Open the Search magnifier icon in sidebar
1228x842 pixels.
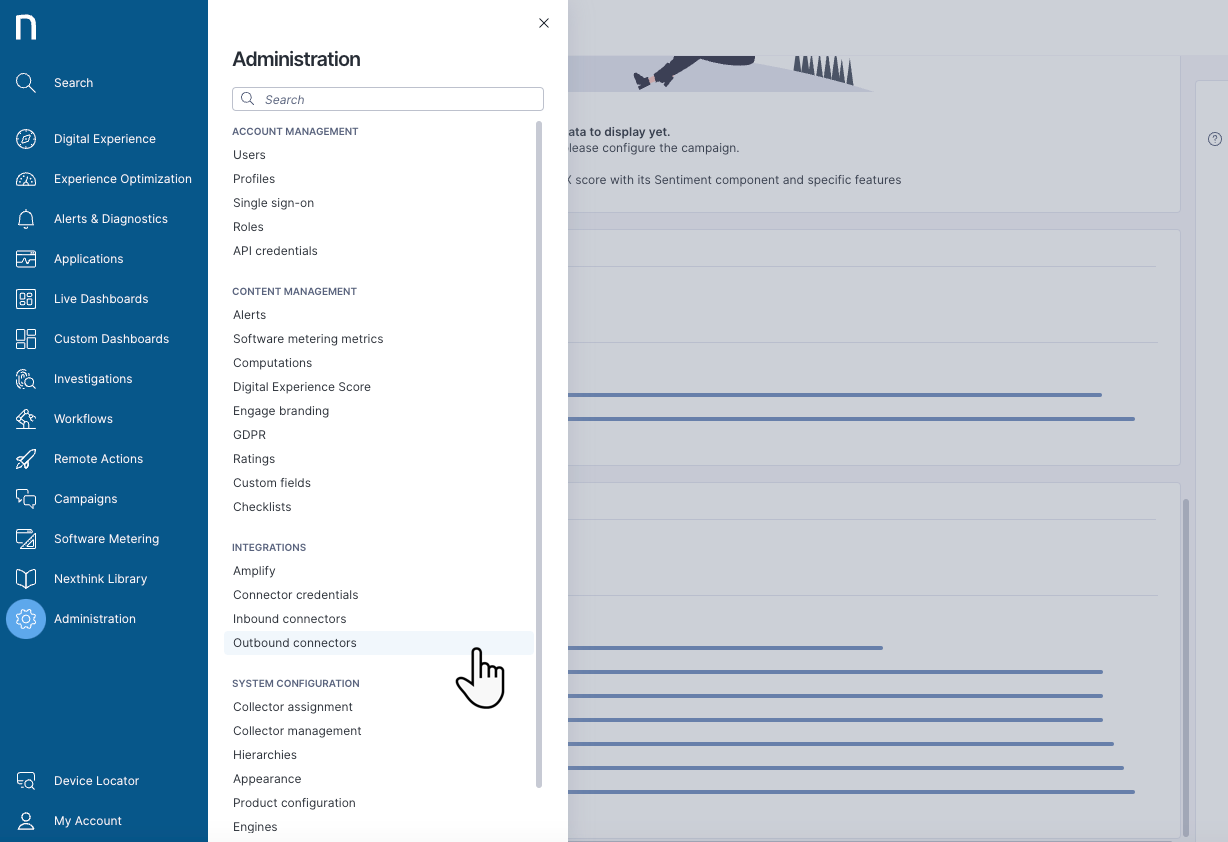point(26,83)
